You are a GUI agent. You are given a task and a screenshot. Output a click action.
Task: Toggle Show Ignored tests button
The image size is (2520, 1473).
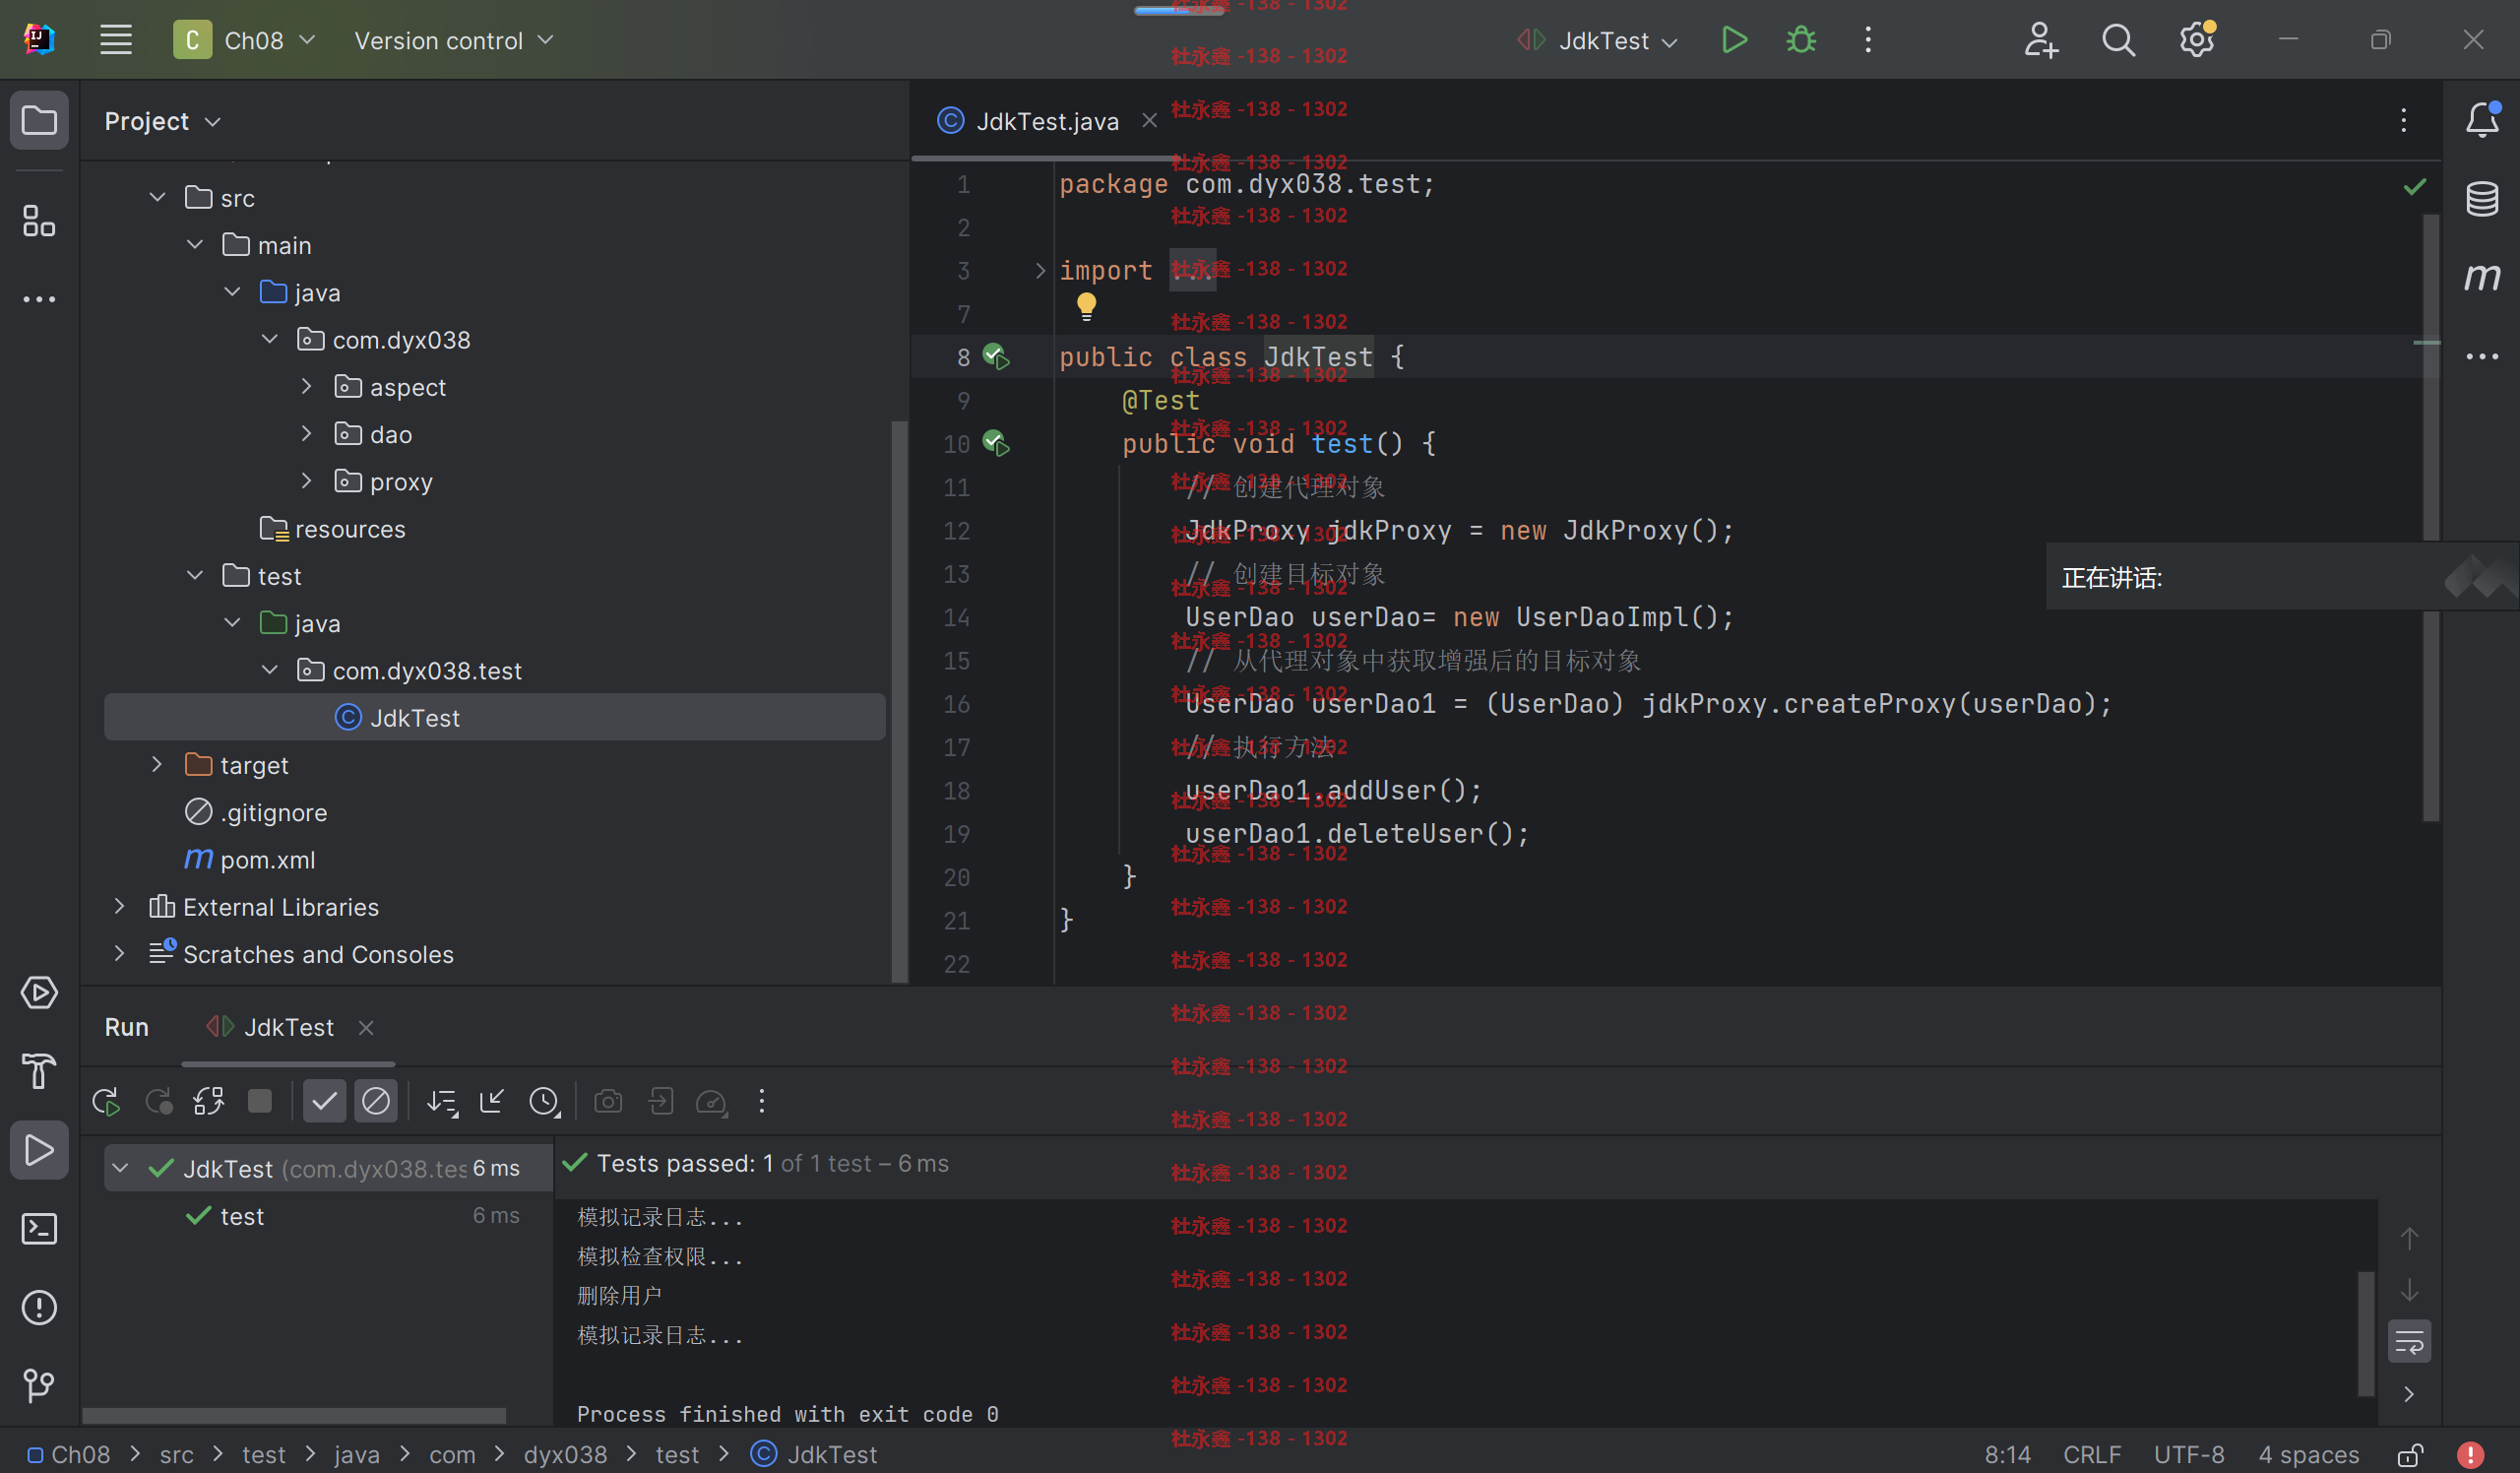point(376,1102)
